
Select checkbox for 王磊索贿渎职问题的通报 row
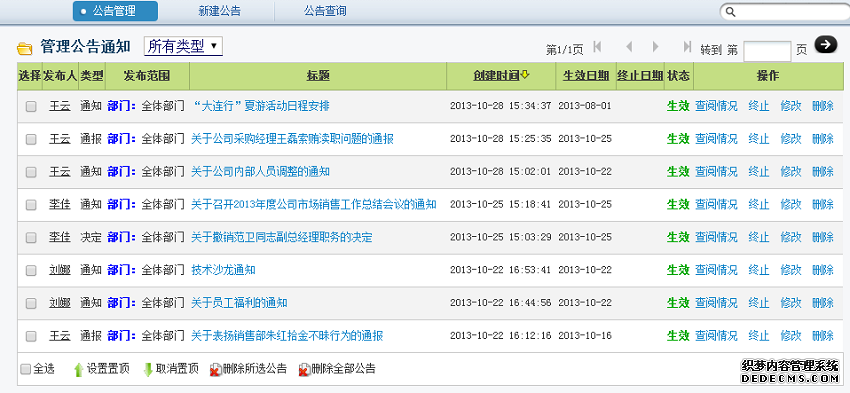click(x=31, y=139)
